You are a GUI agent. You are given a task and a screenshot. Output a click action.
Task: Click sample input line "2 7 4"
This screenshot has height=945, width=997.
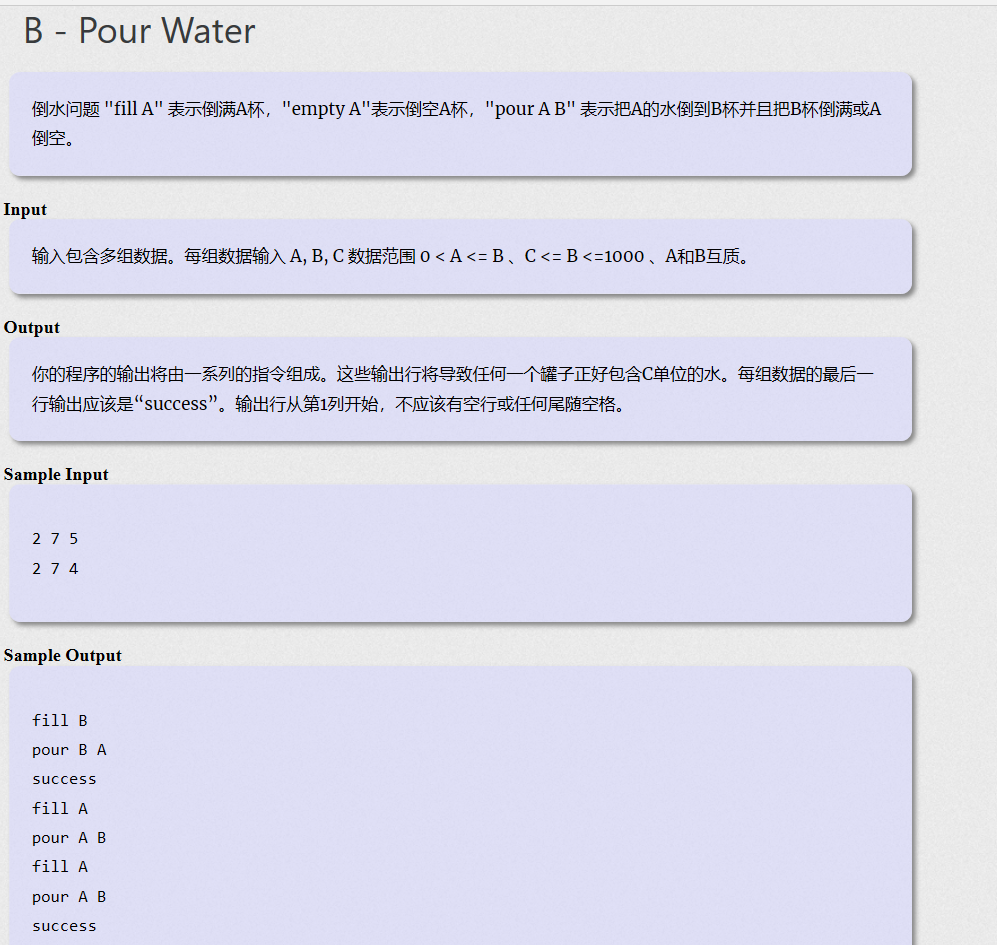point(55,569)
